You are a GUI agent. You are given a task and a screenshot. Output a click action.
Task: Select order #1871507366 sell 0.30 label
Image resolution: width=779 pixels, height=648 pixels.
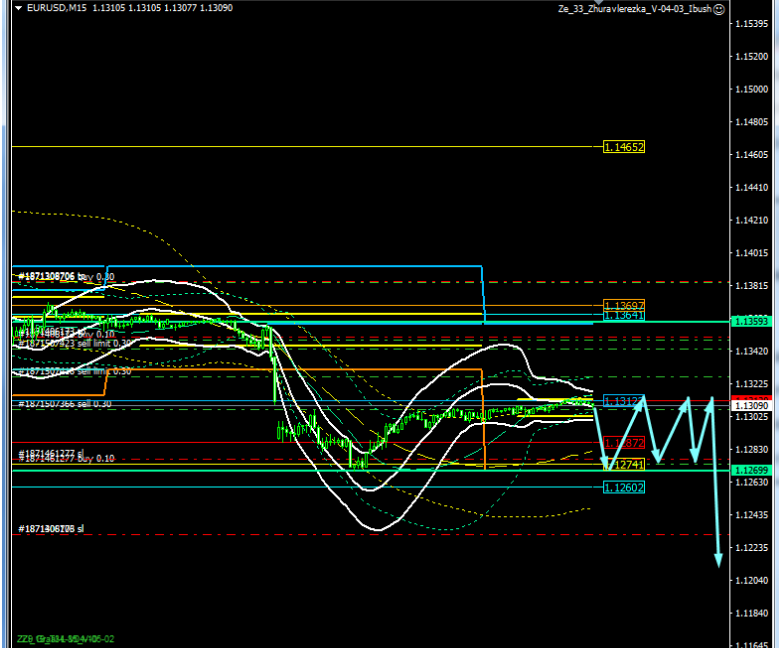click(65, 404)
